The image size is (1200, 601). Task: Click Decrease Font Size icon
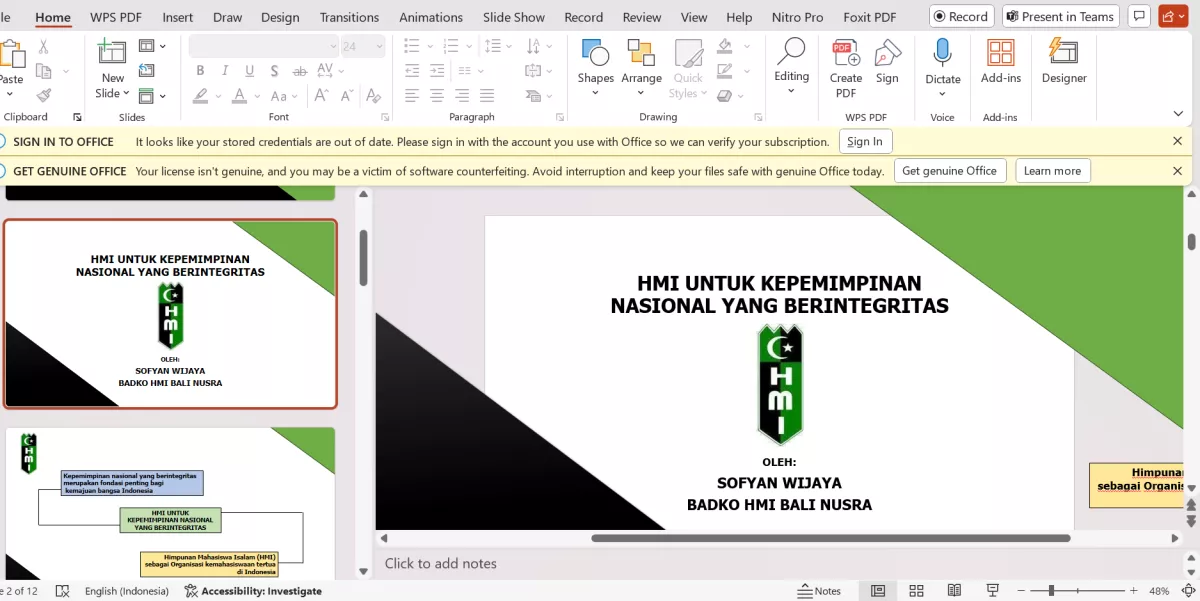[348, 96]
